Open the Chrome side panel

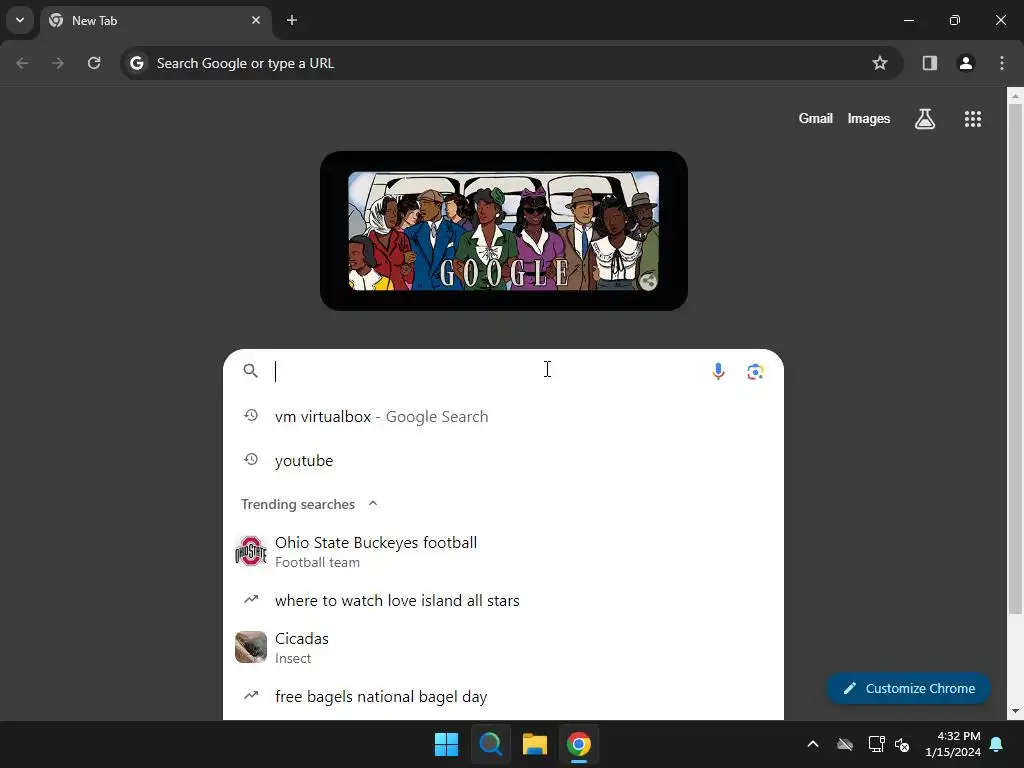pos(929,63)
